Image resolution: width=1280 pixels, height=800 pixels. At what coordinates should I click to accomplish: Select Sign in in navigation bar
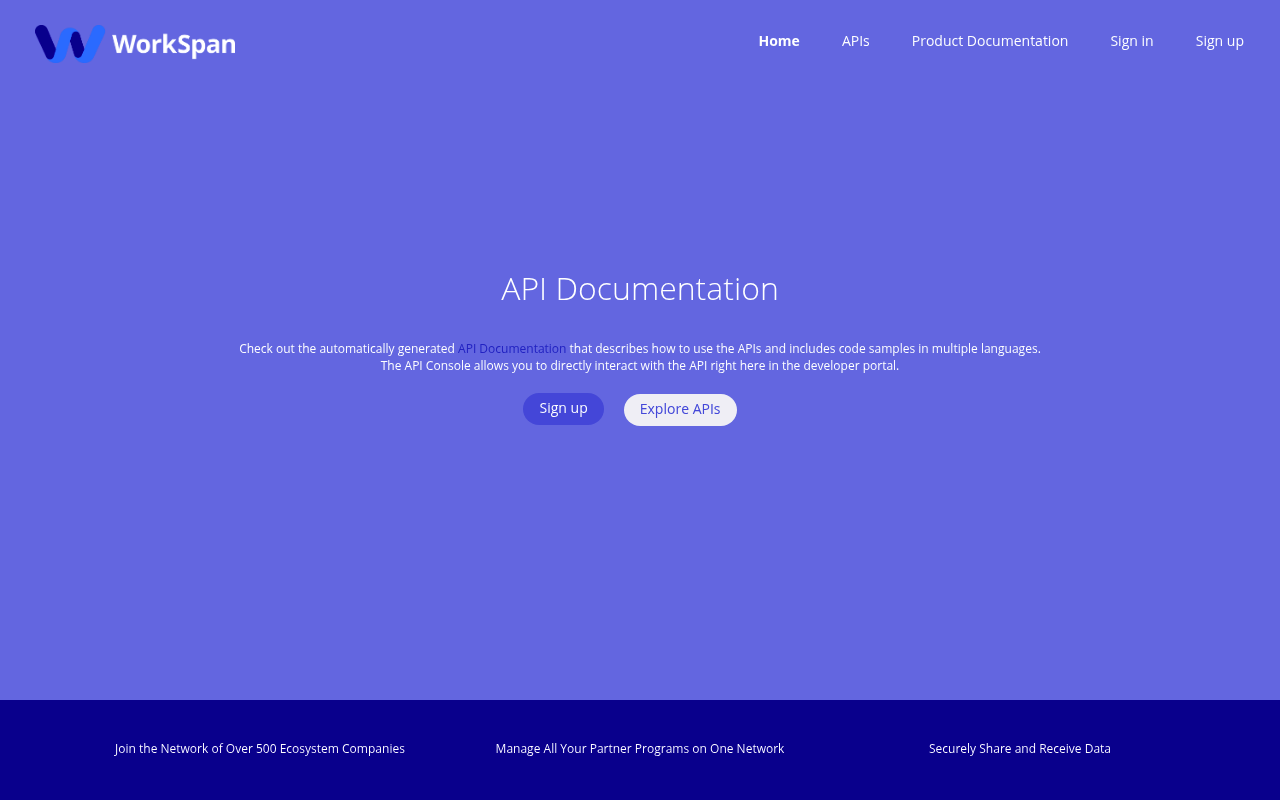click(1132, 41)
